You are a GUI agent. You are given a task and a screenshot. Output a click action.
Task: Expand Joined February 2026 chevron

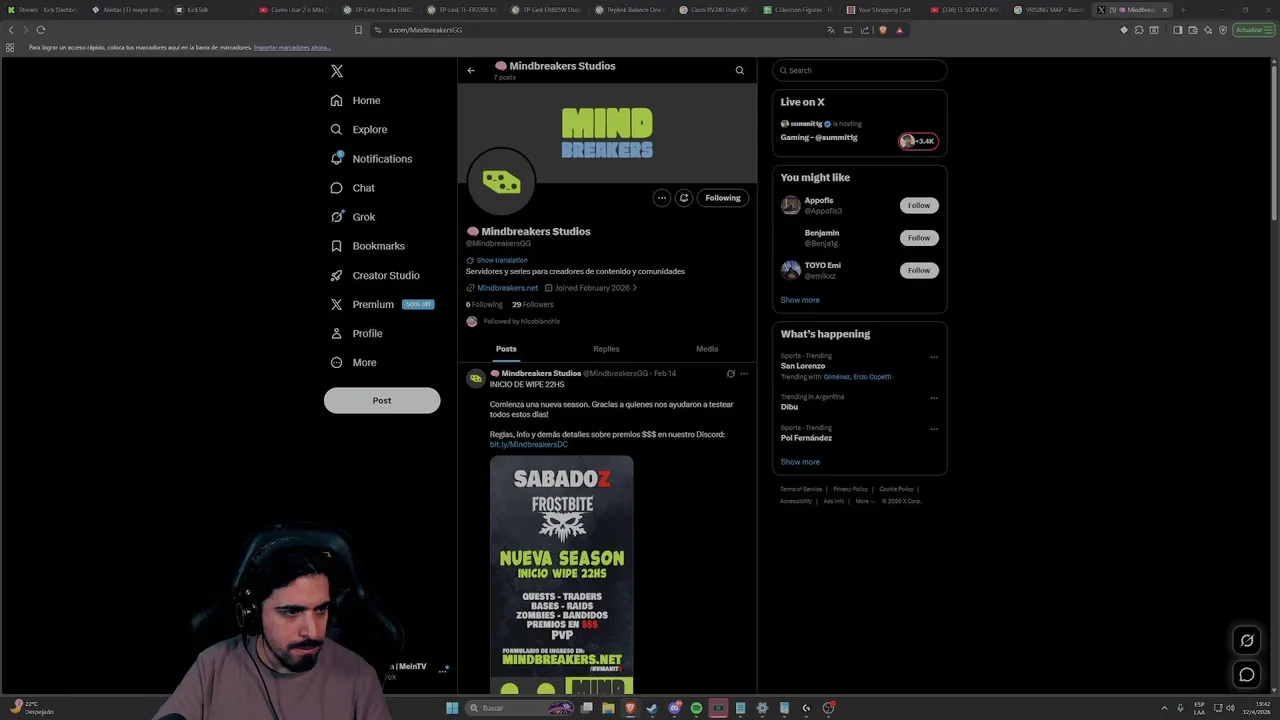[x=634, y=288]
